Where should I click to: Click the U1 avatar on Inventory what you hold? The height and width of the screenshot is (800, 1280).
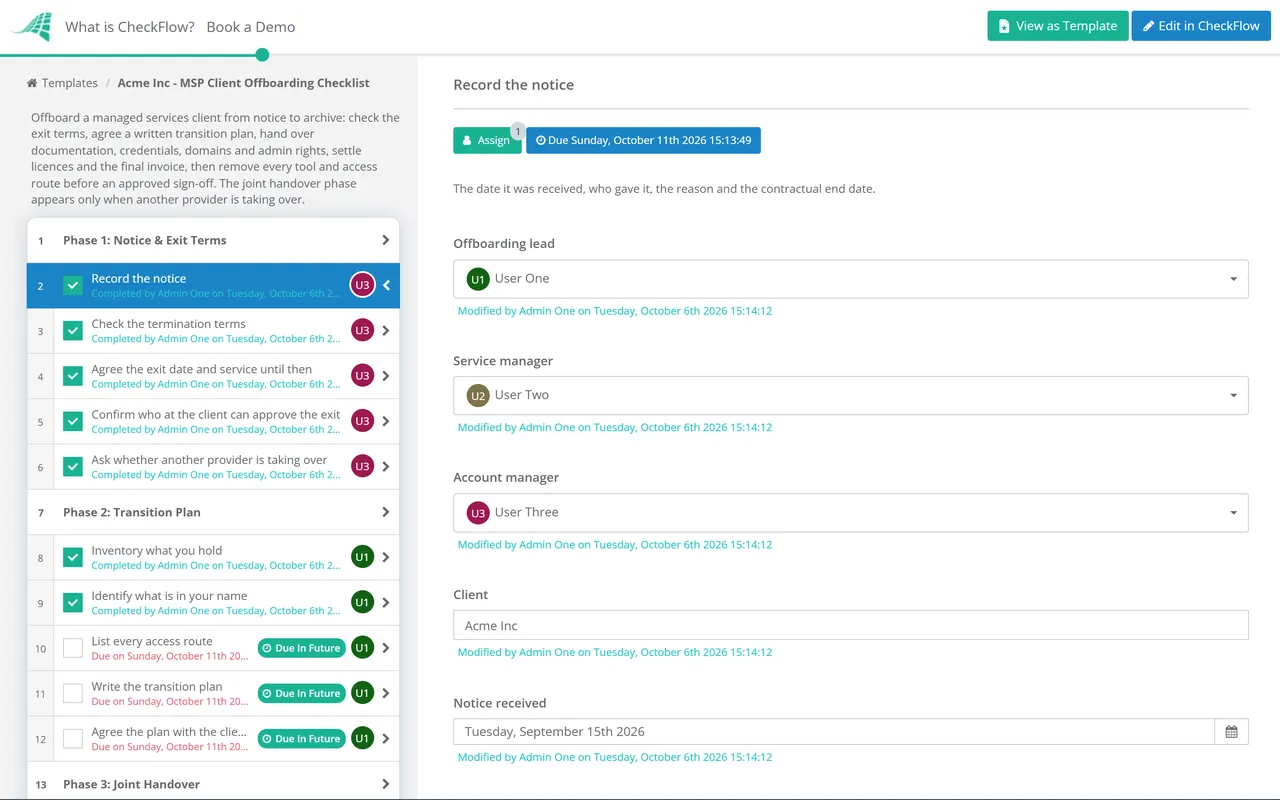[362, 557]
